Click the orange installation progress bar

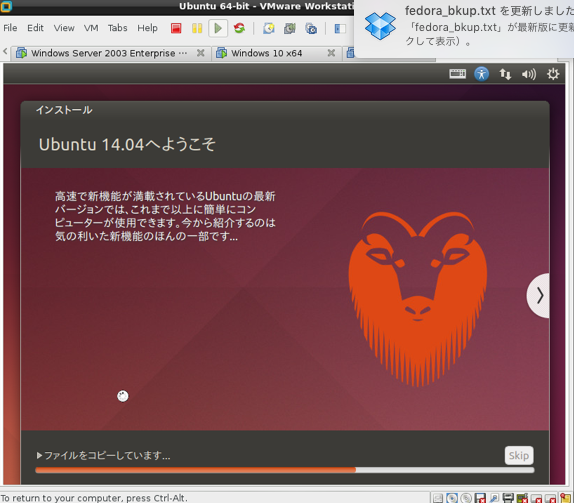[x=285, y=470]
